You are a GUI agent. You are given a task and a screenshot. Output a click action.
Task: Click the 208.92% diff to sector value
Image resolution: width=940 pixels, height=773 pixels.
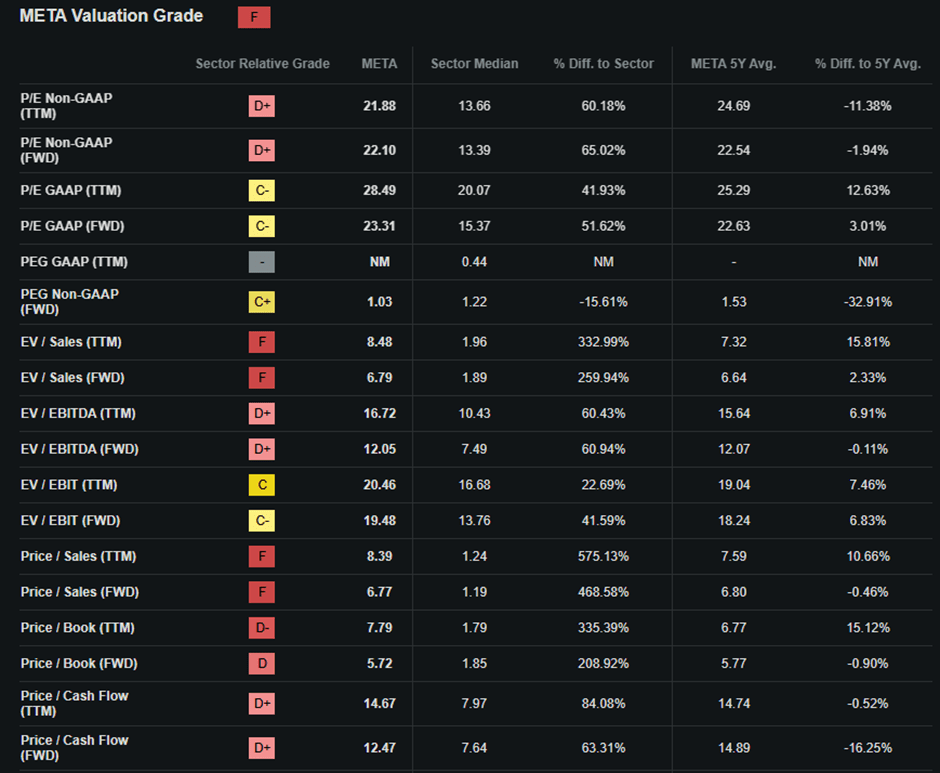coord(604,663)
